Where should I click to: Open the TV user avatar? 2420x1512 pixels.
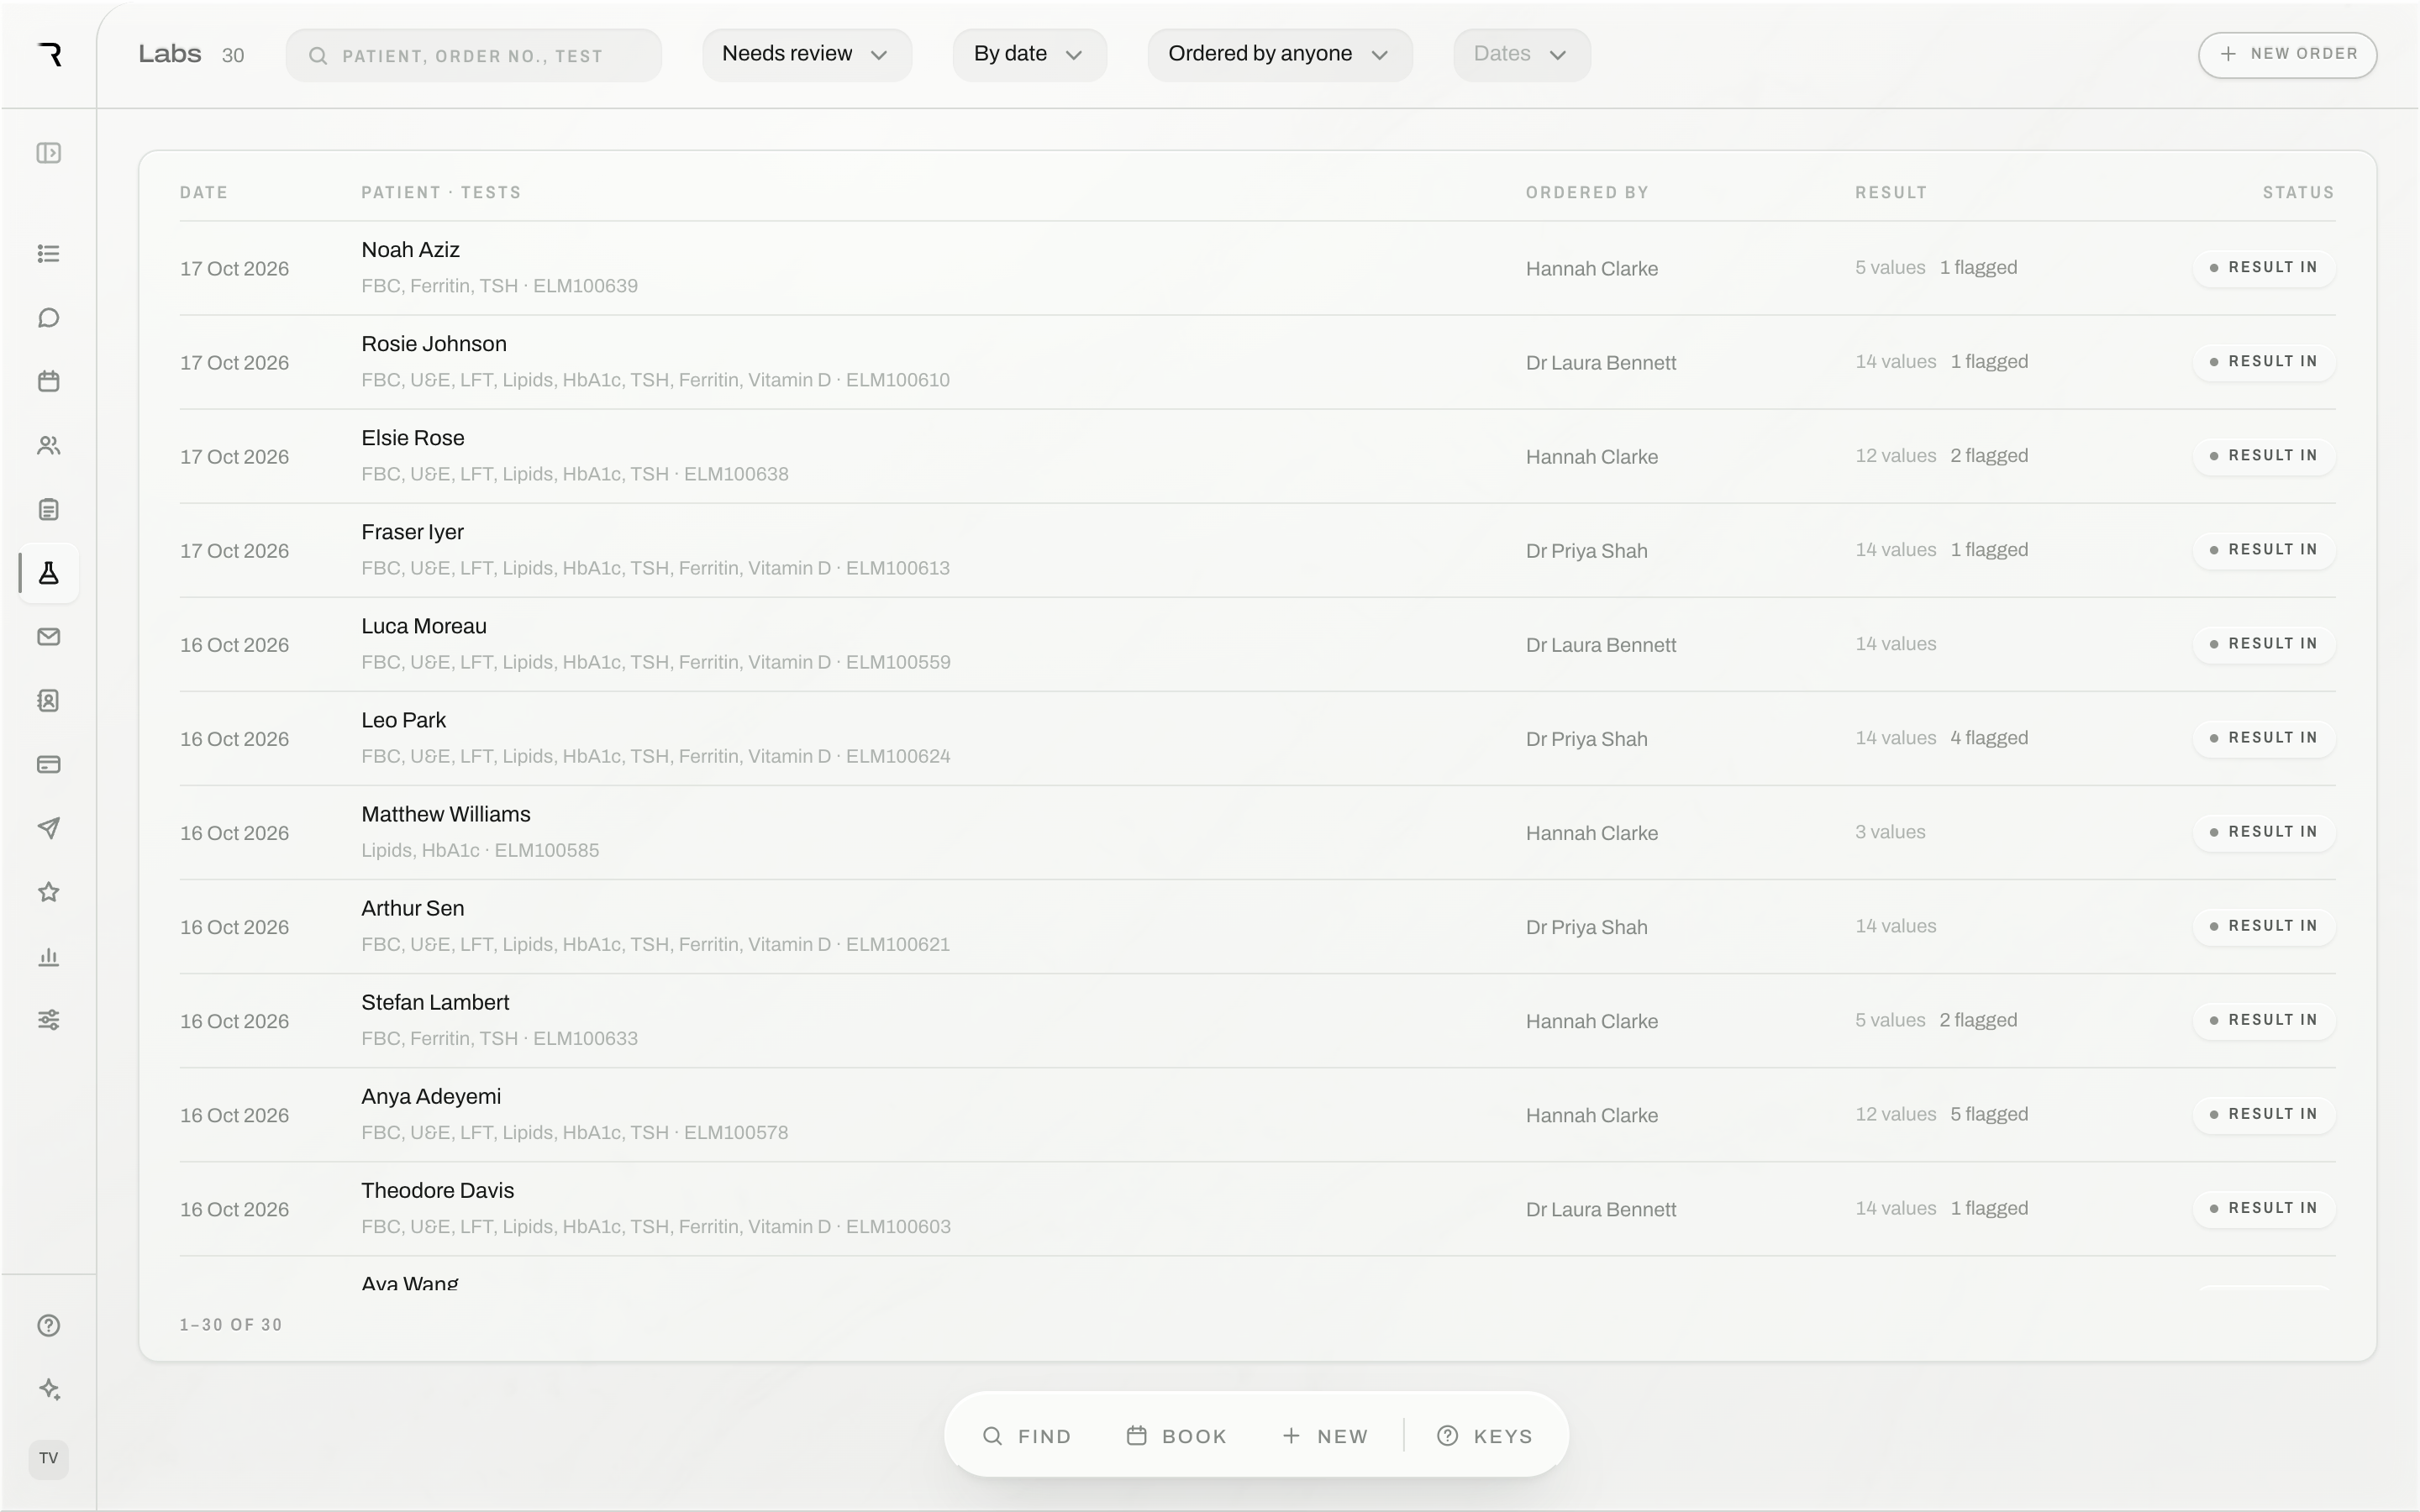49,1458
